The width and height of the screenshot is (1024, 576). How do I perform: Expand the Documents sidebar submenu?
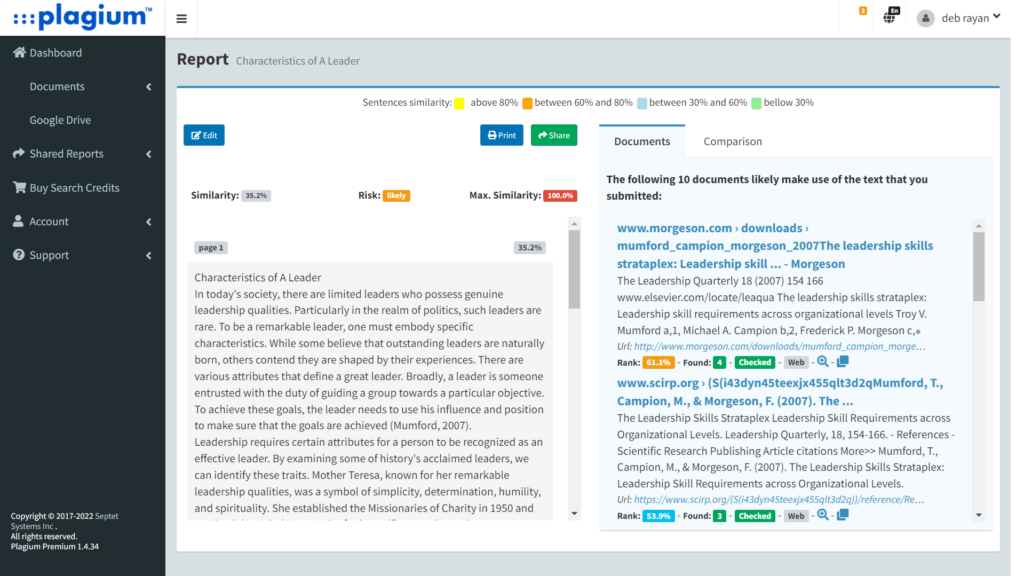pyautogui.click(x=148, y=87)
